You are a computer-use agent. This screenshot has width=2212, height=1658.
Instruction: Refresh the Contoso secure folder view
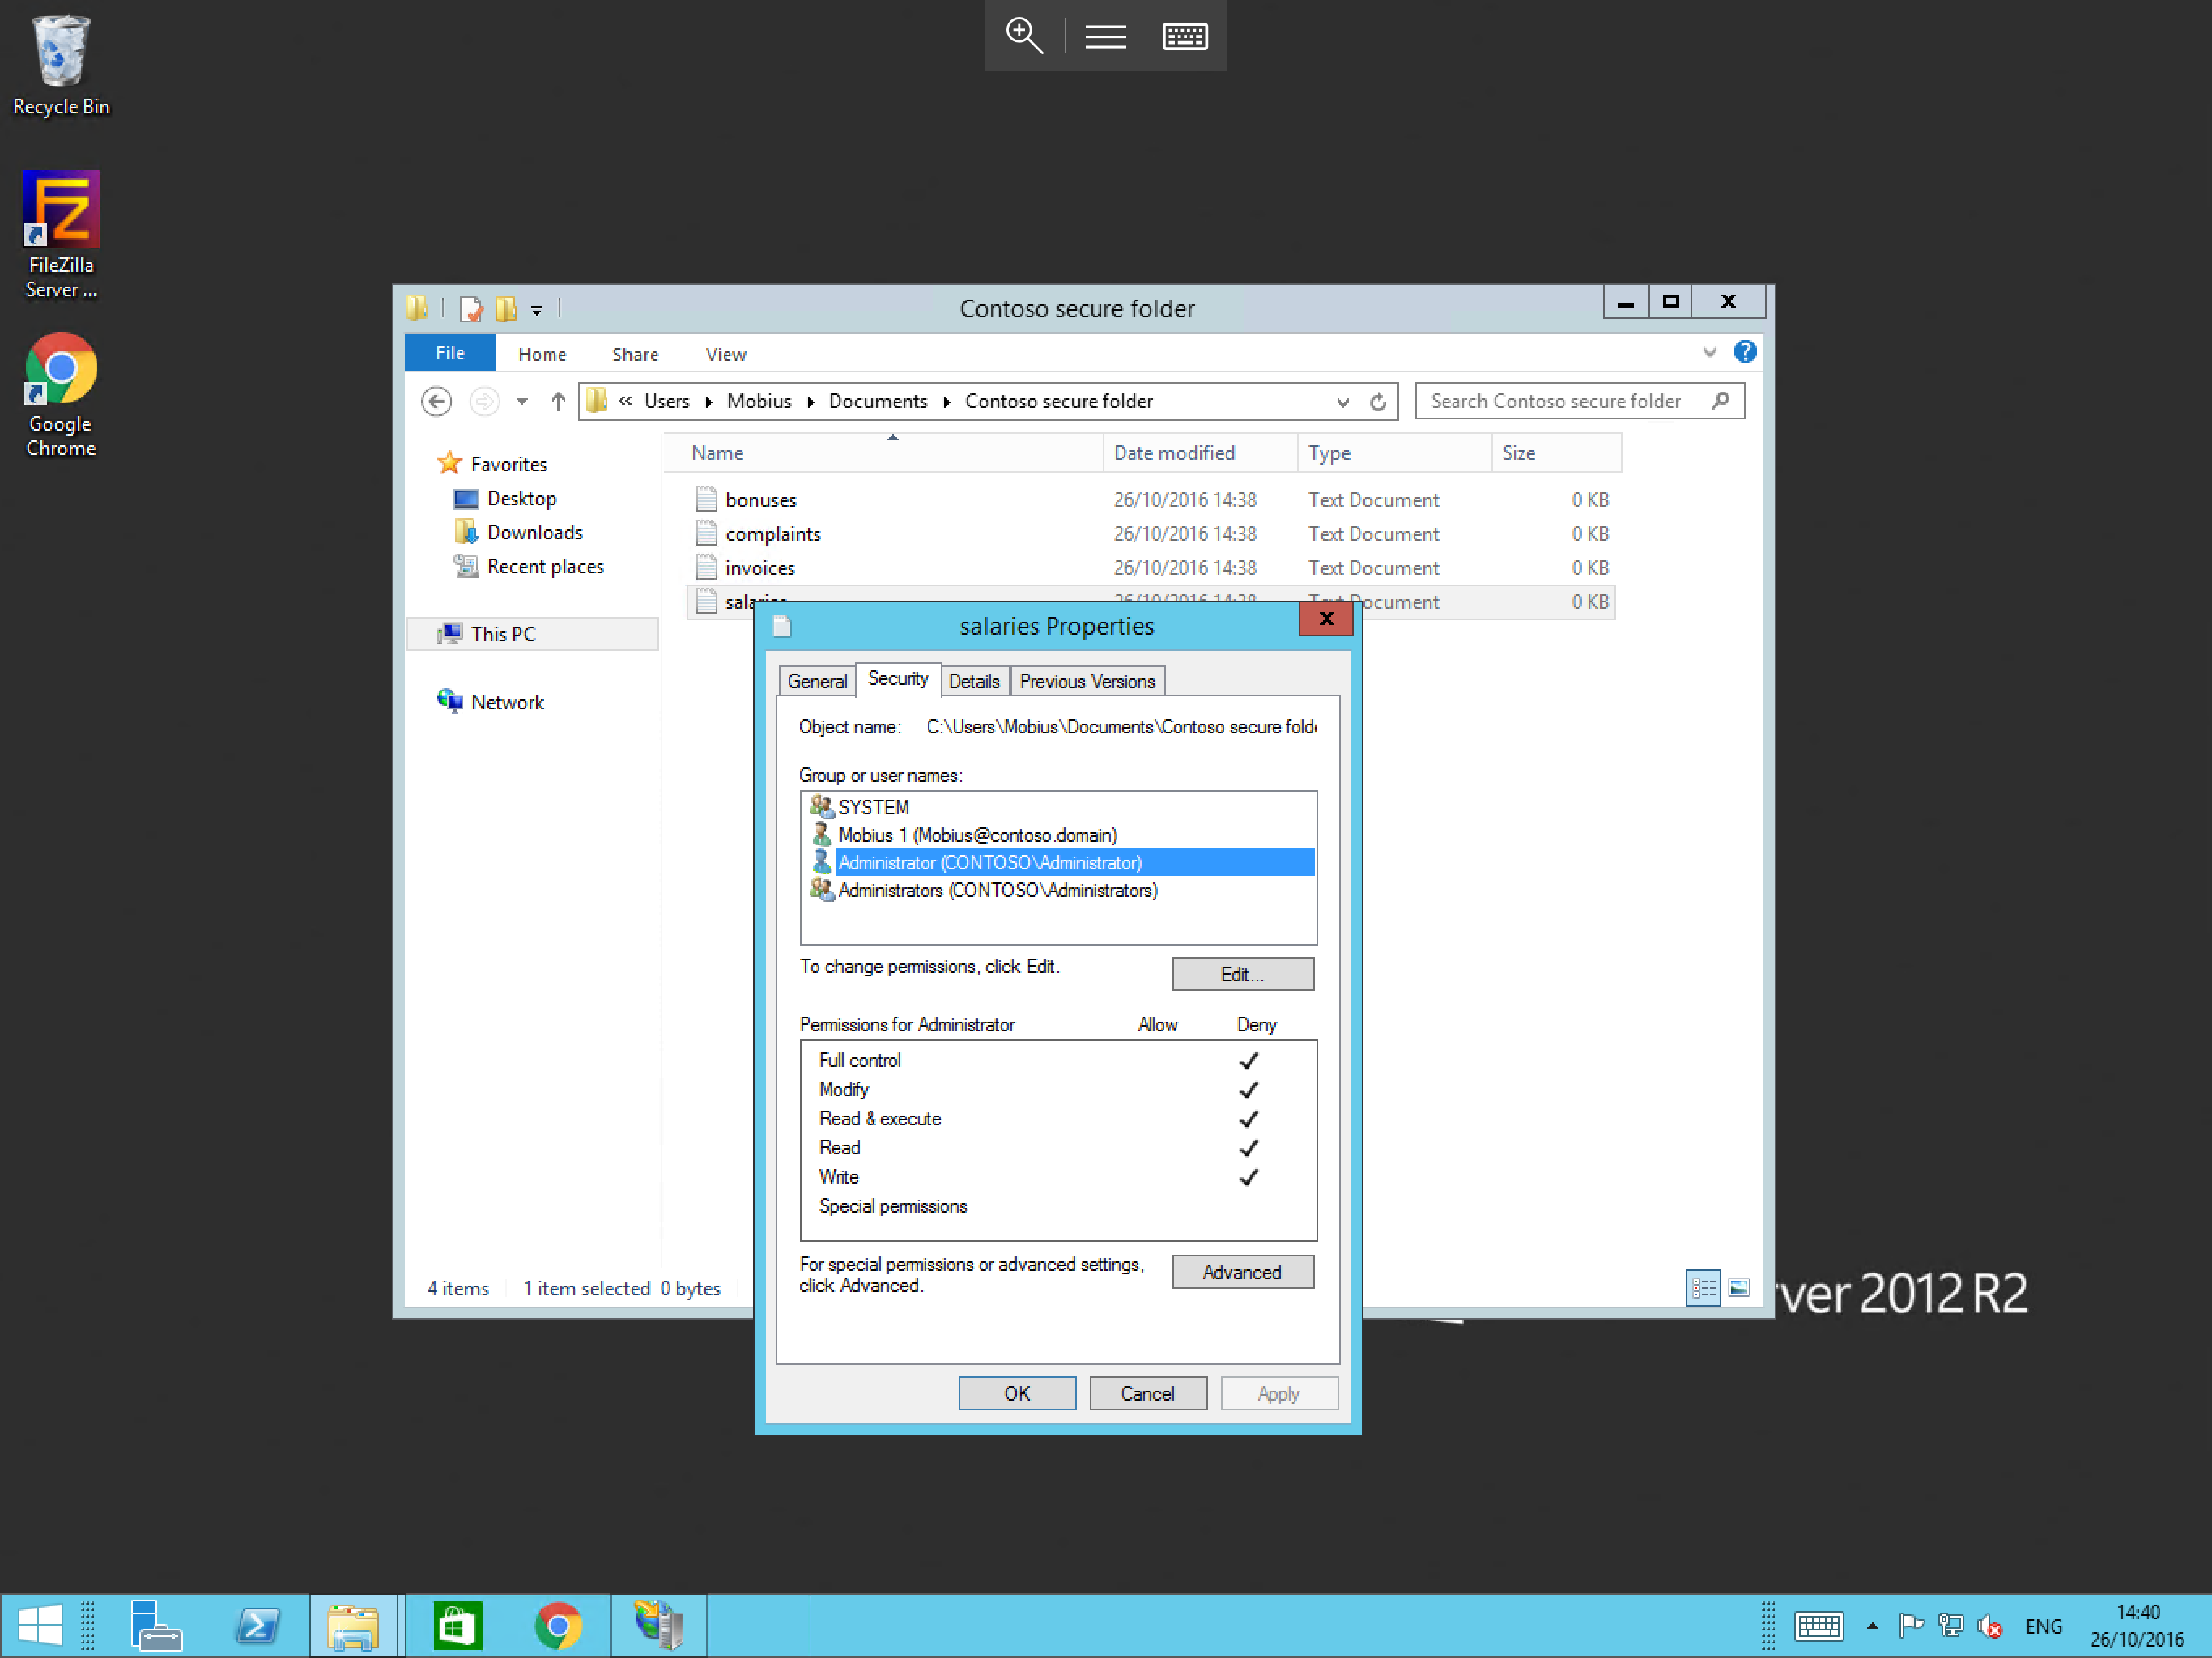coord(1377,401)
